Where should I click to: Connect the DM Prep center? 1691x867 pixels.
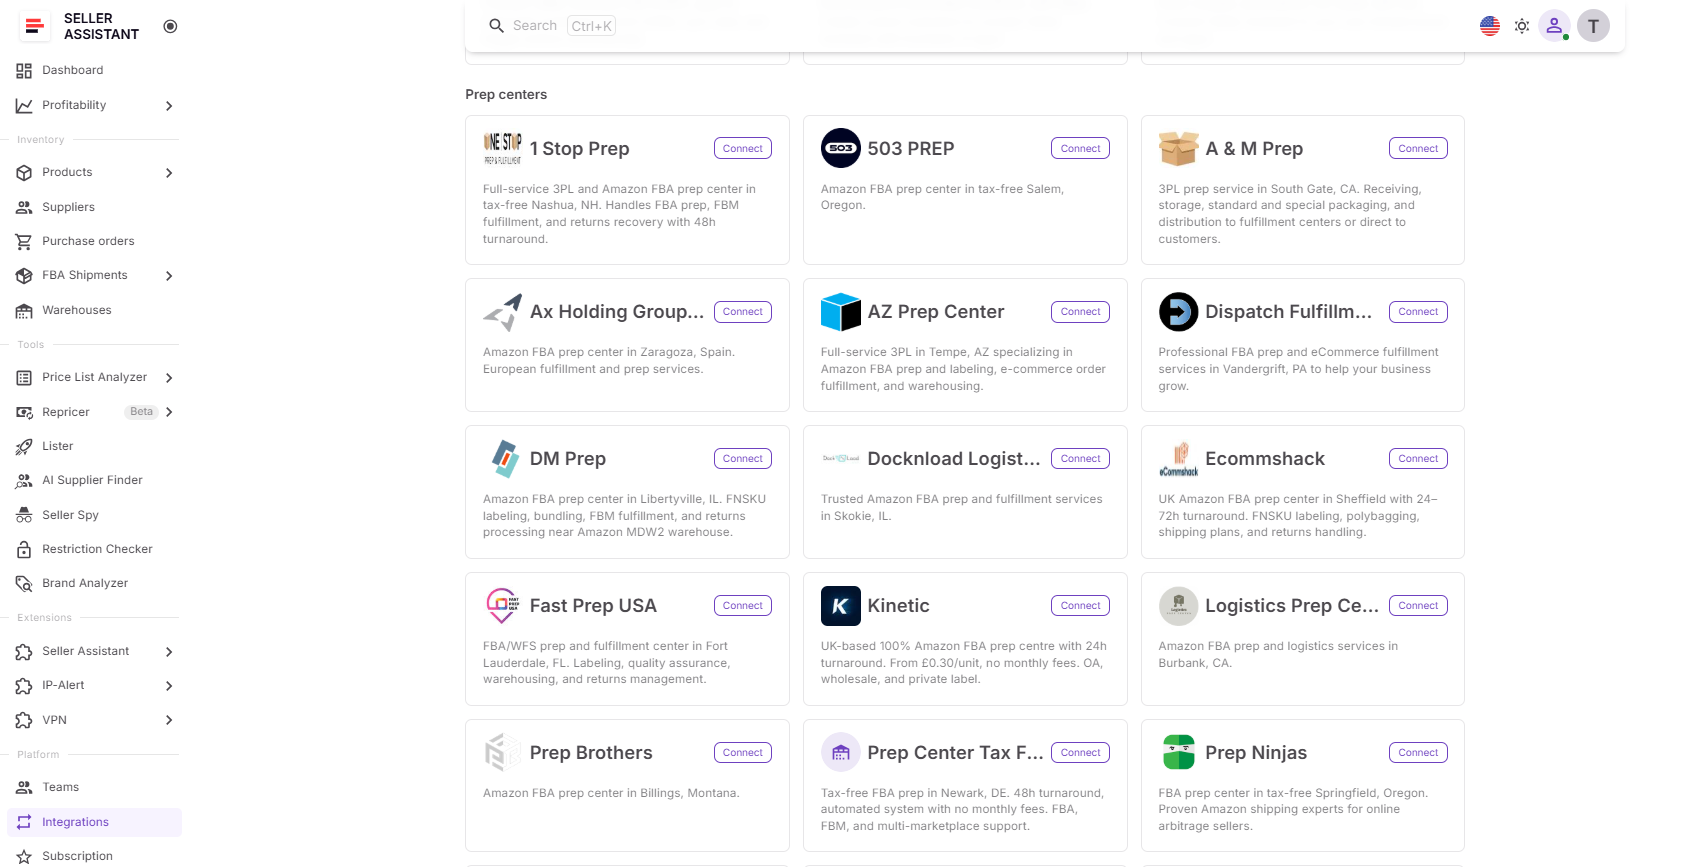click(x=743, y=459)
